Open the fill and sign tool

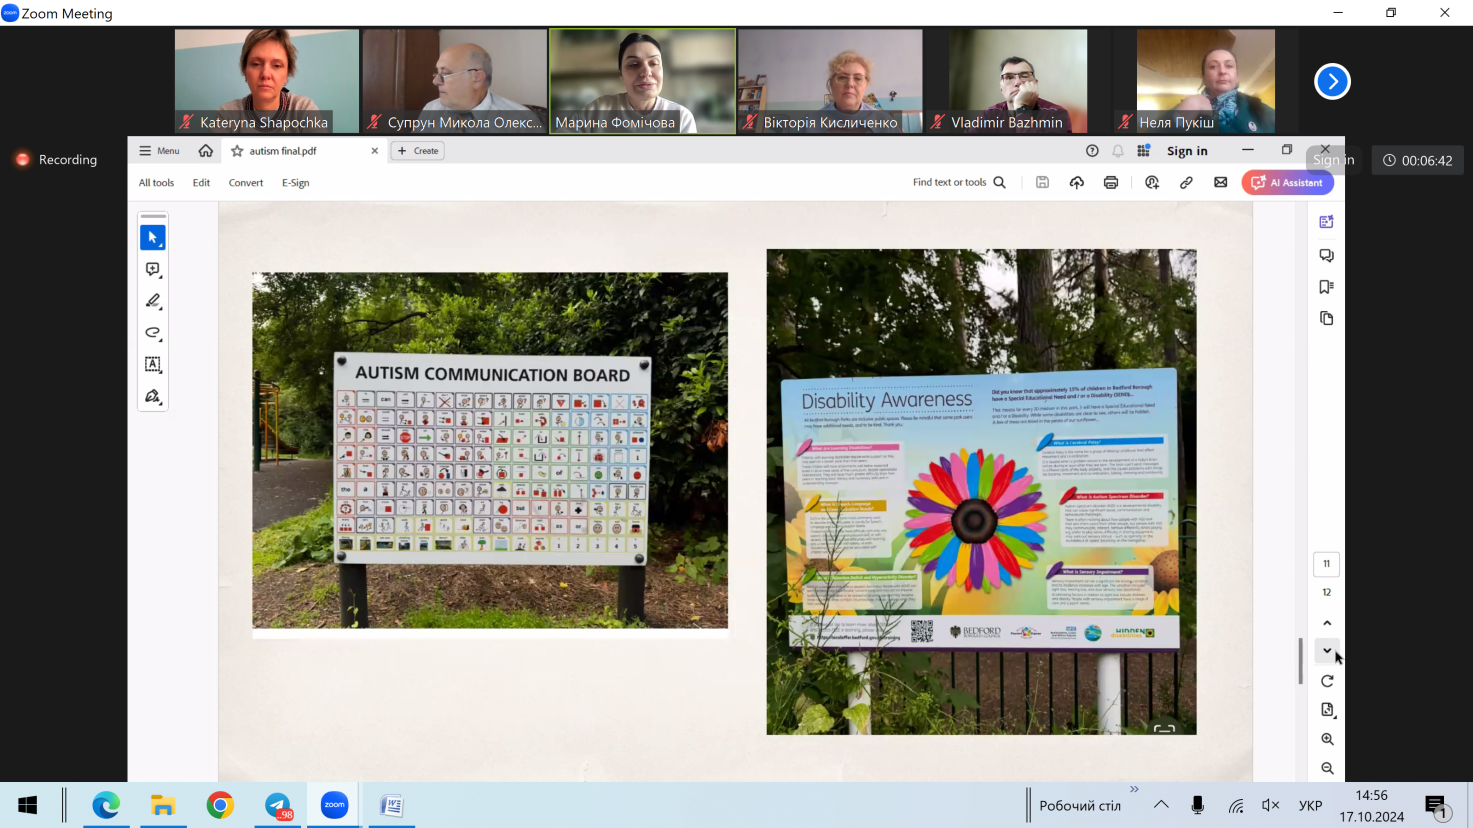(x=153, y=397)
